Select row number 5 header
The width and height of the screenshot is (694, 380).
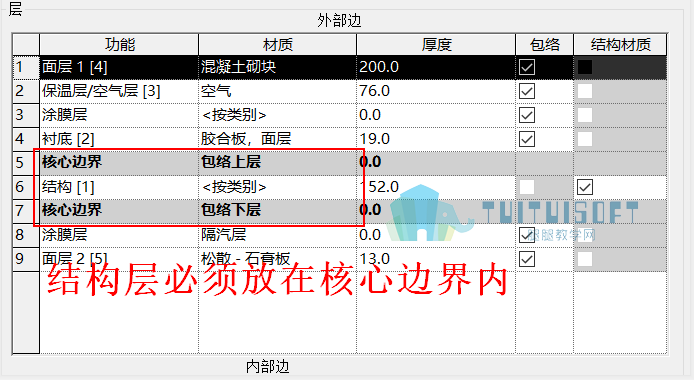coord(26,163)
